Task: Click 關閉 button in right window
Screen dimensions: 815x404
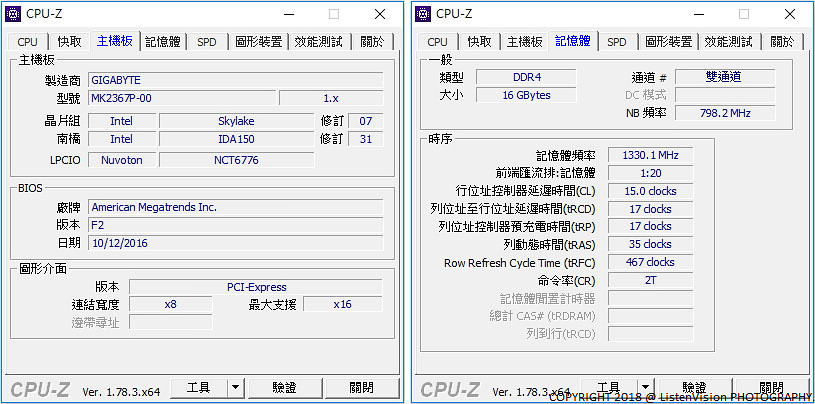Action: coord(772,388)
